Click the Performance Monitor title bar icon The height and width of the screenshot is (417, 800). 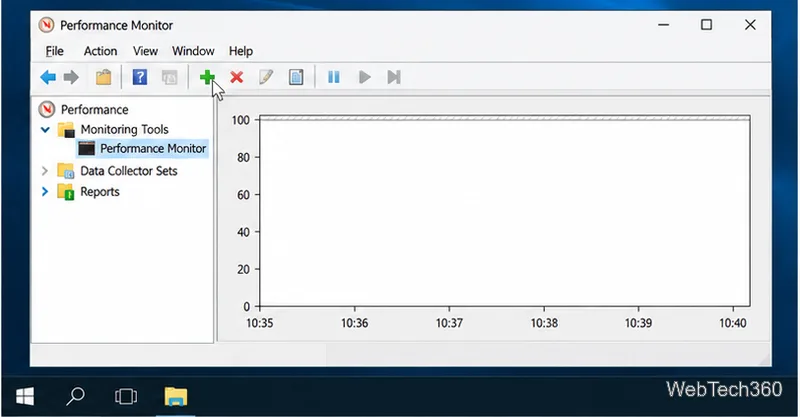46,25
